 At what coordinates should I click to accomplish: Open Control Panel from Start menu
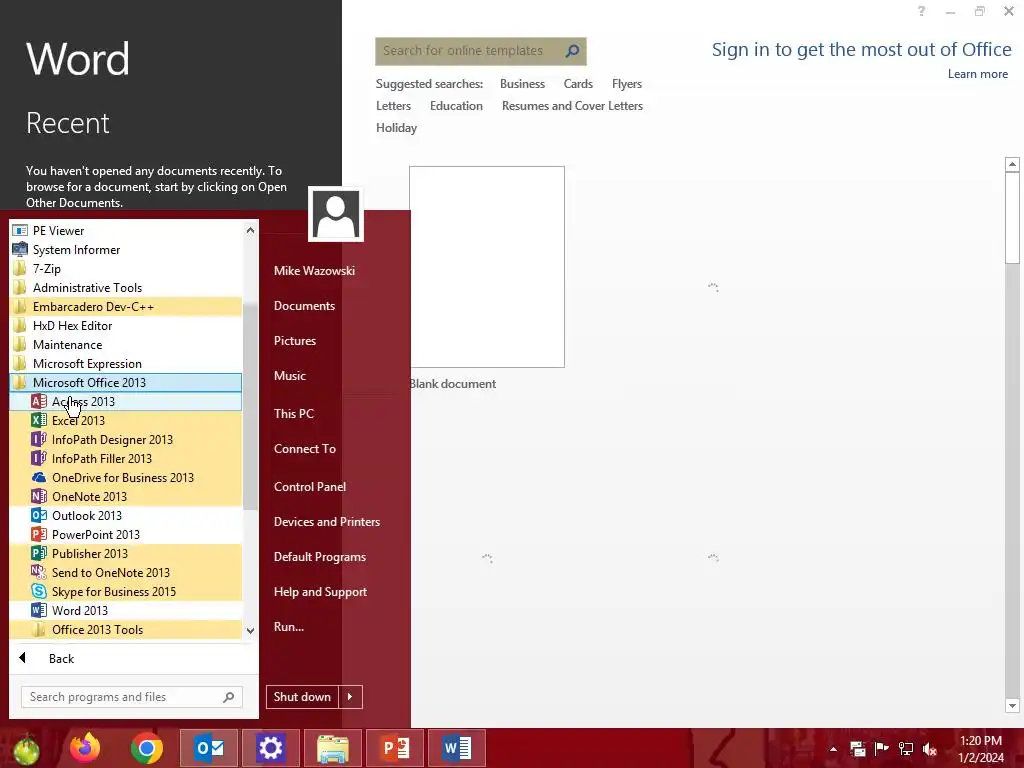coord(310,487)
